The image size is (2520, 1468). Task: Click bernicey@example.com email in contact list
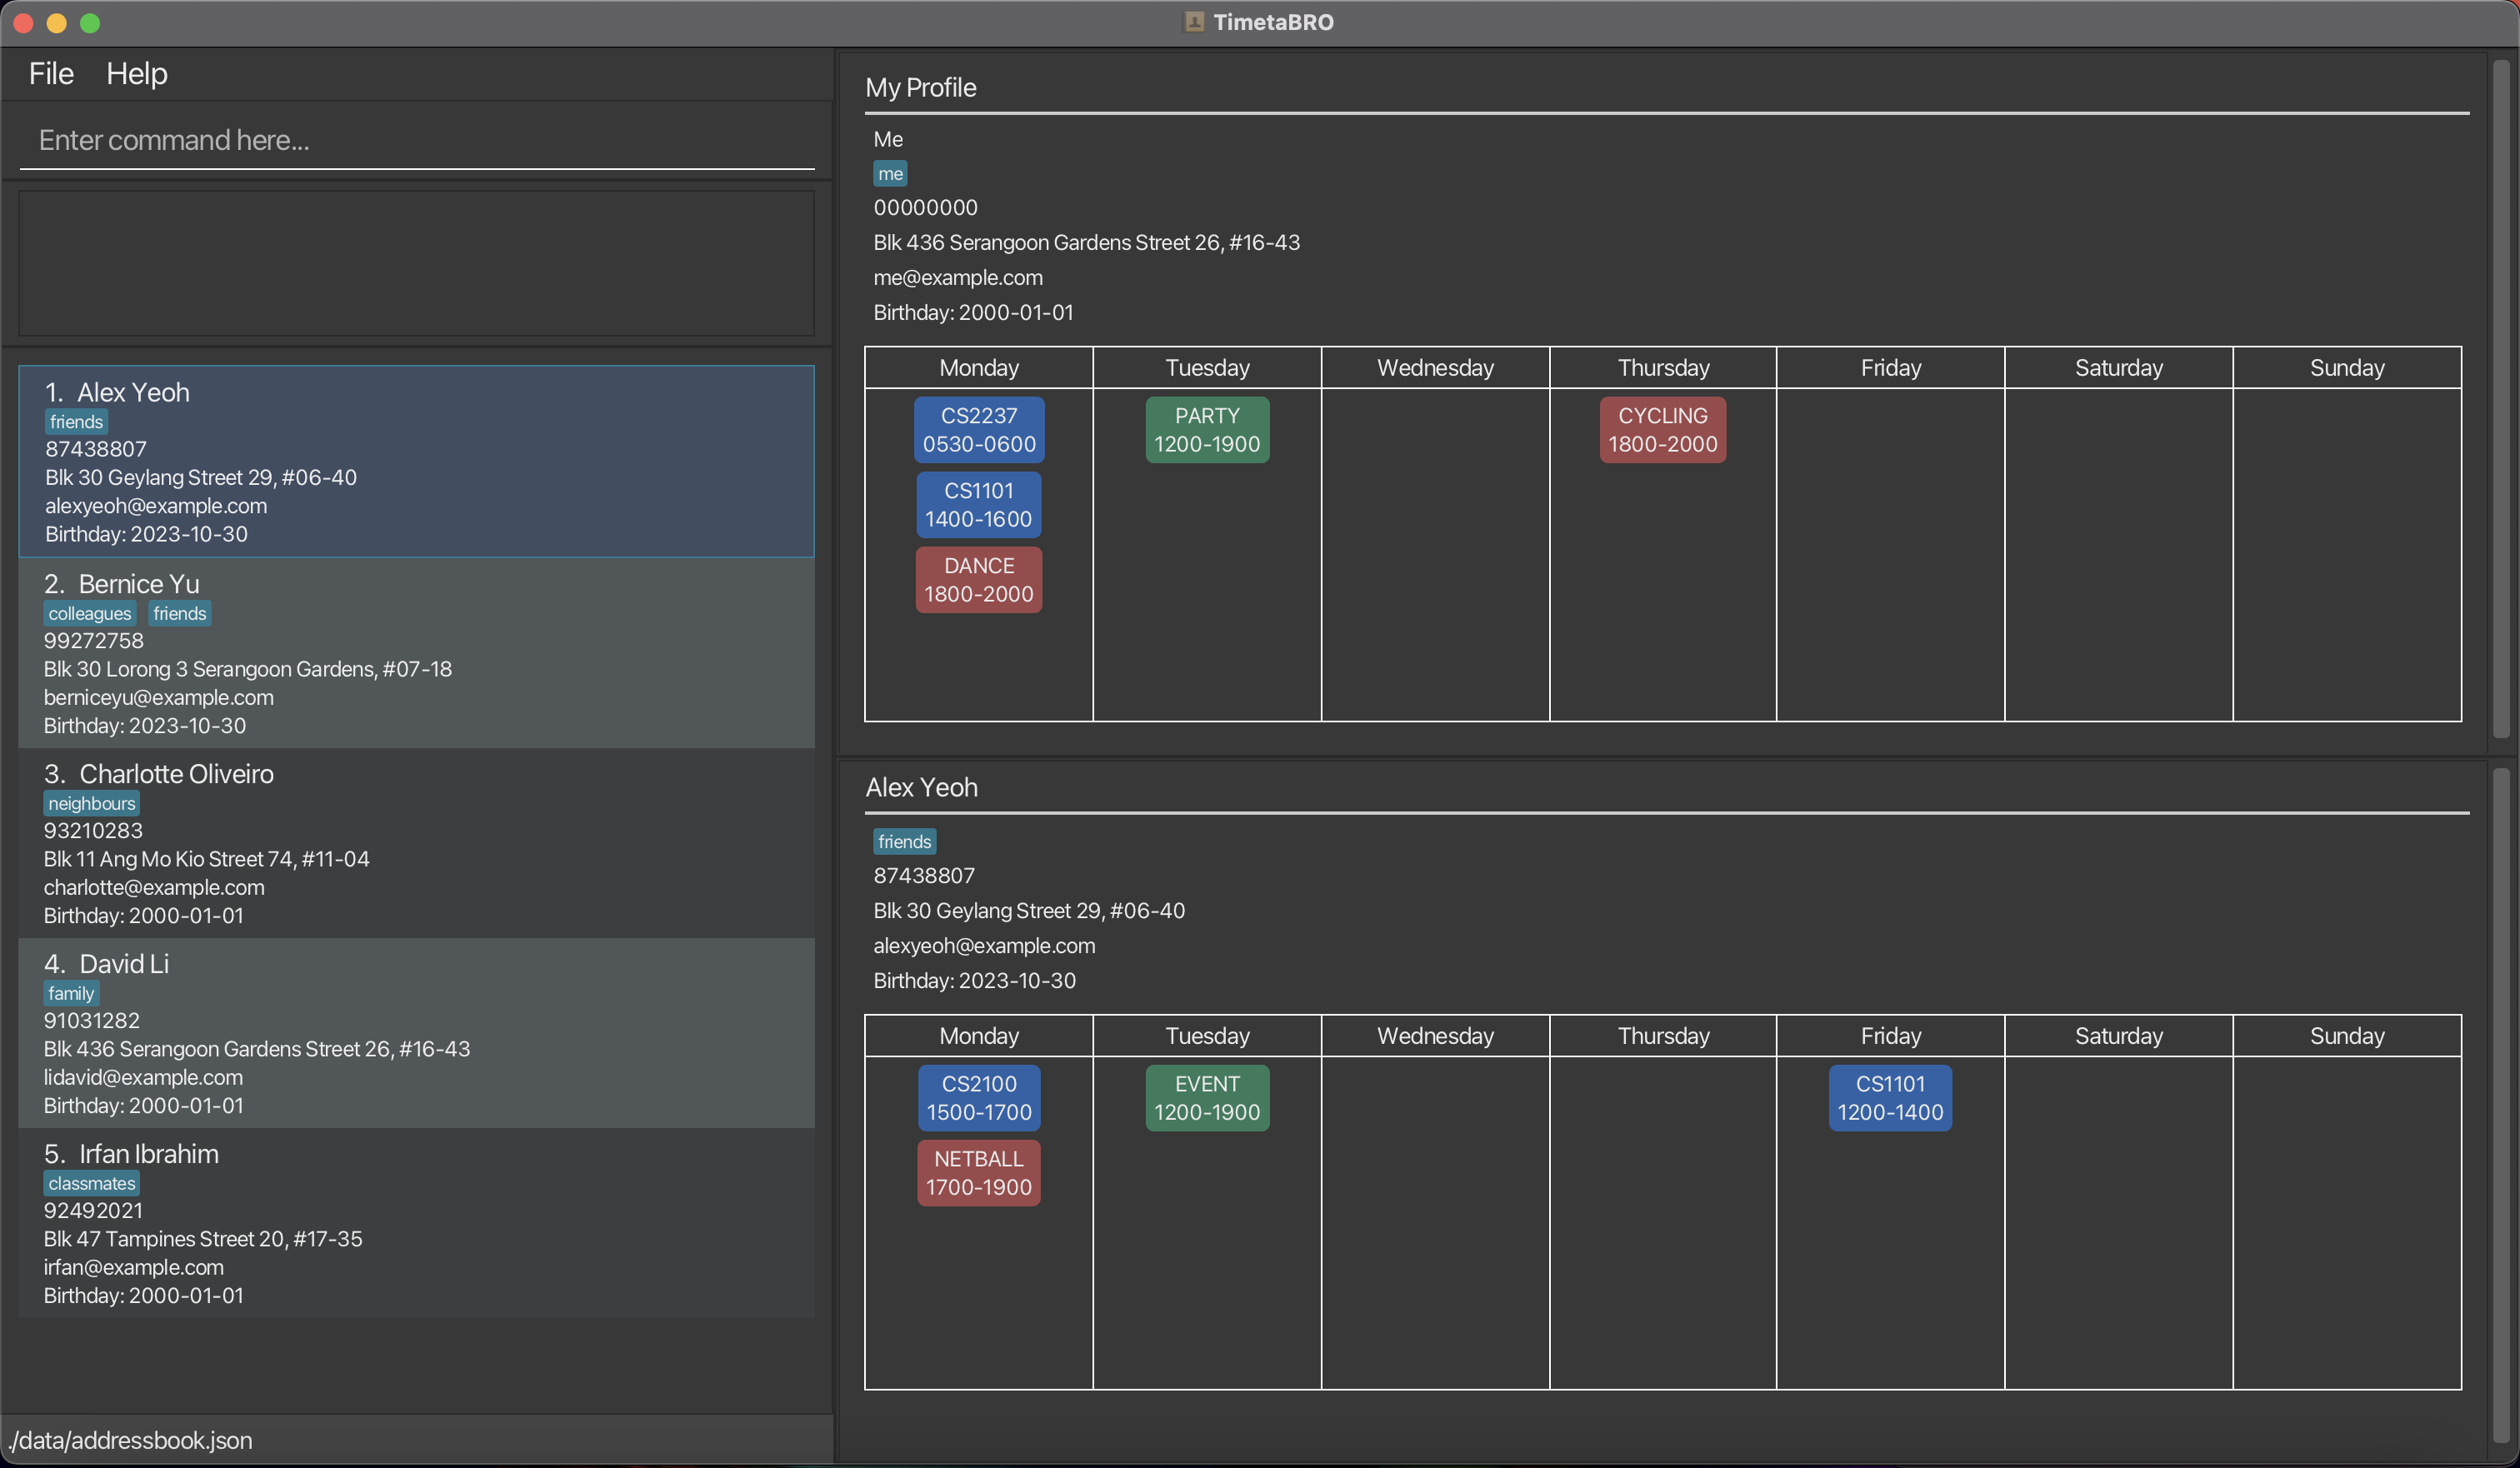coord(158,697)
